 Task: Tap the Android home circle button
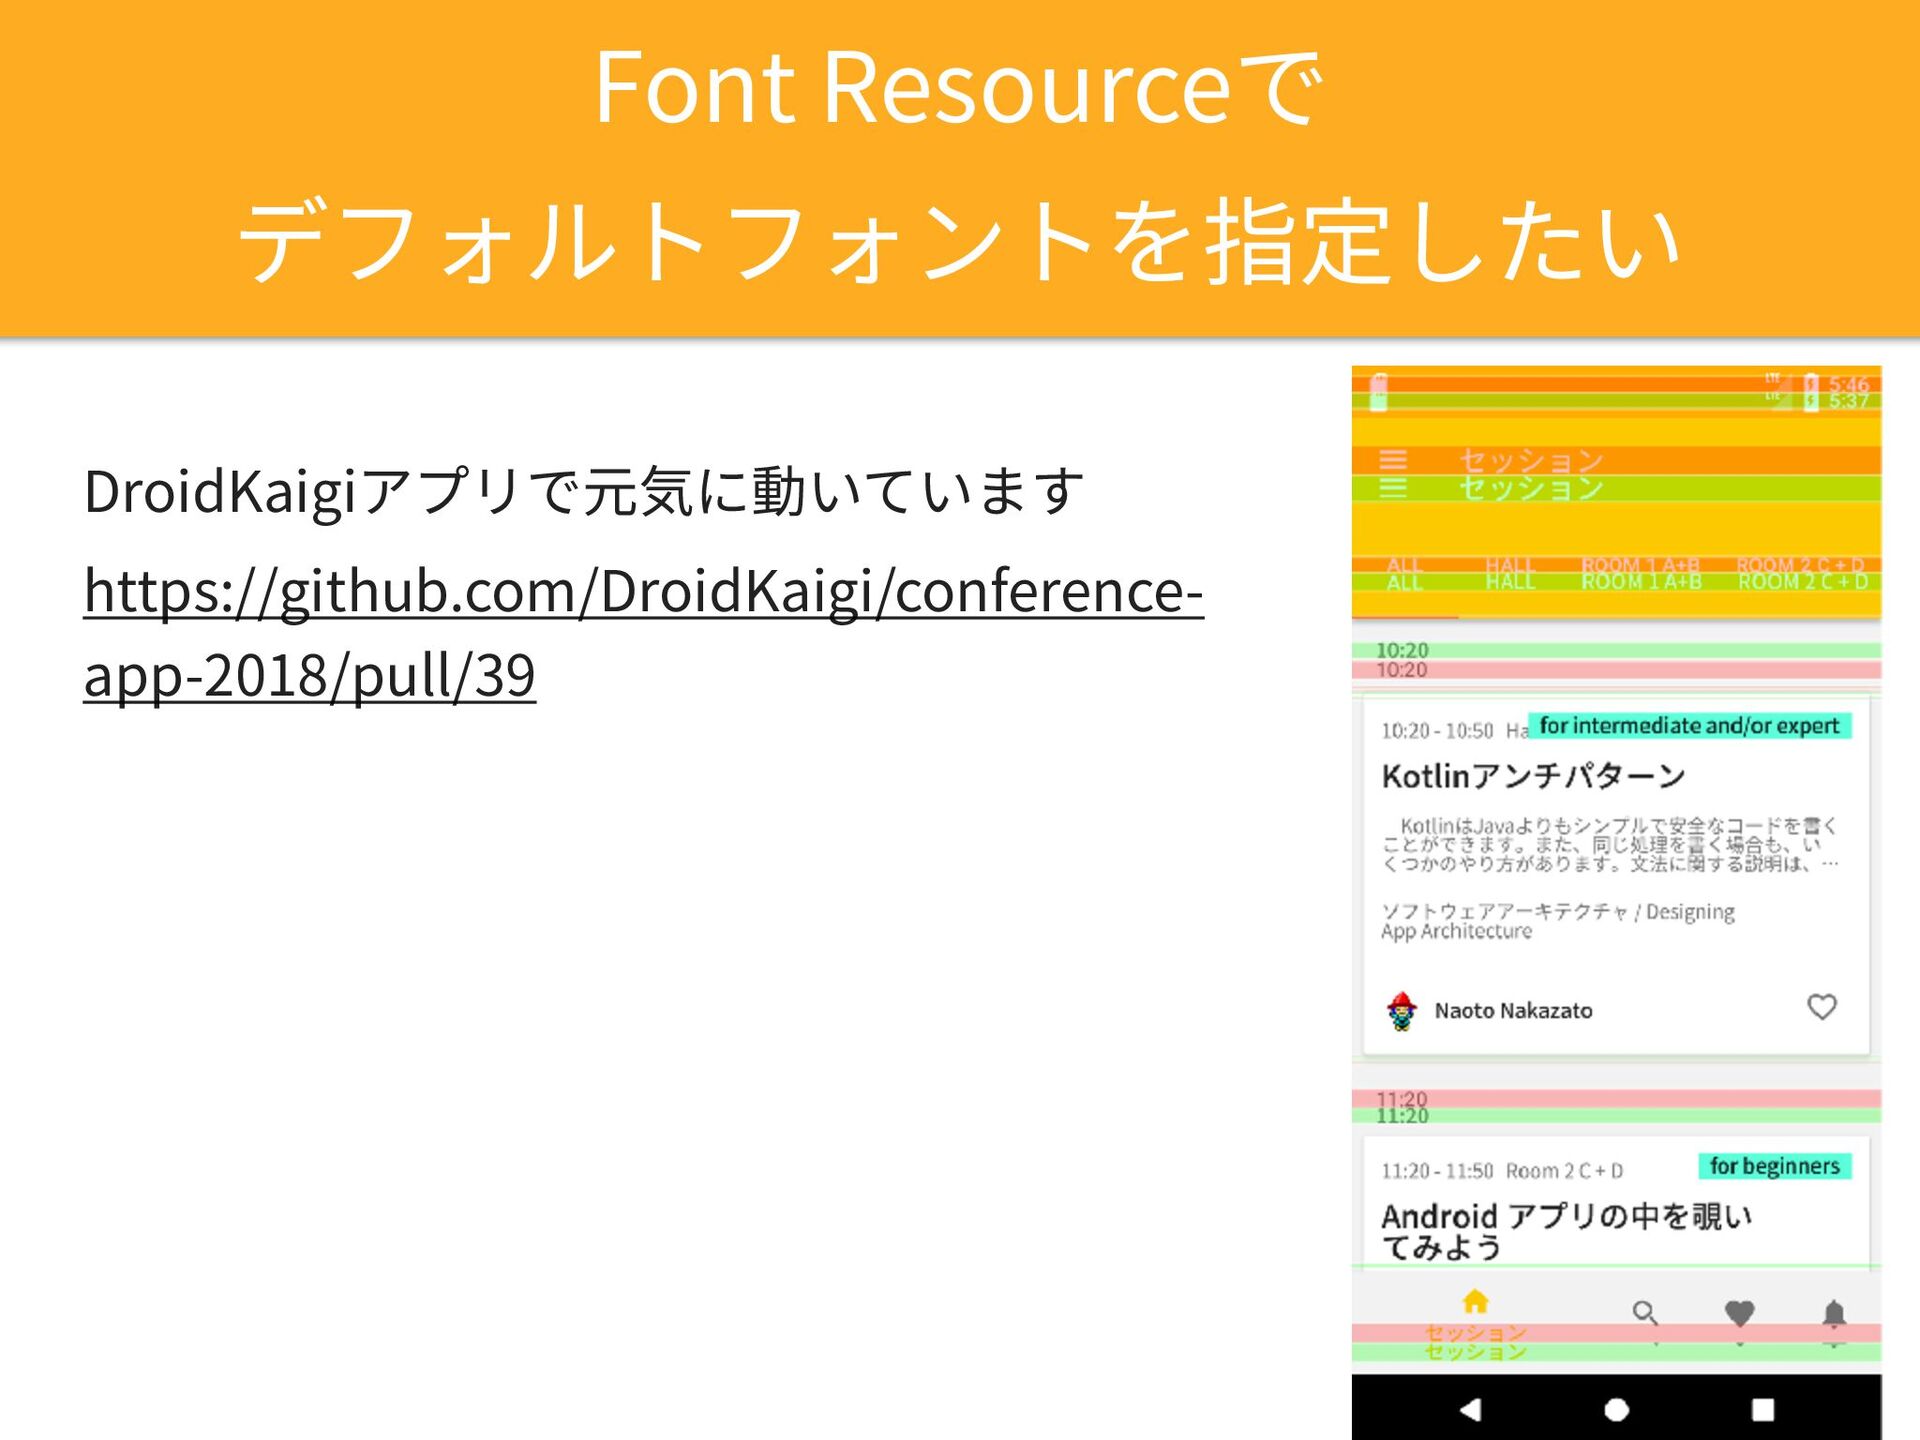coord(1617,1409)
